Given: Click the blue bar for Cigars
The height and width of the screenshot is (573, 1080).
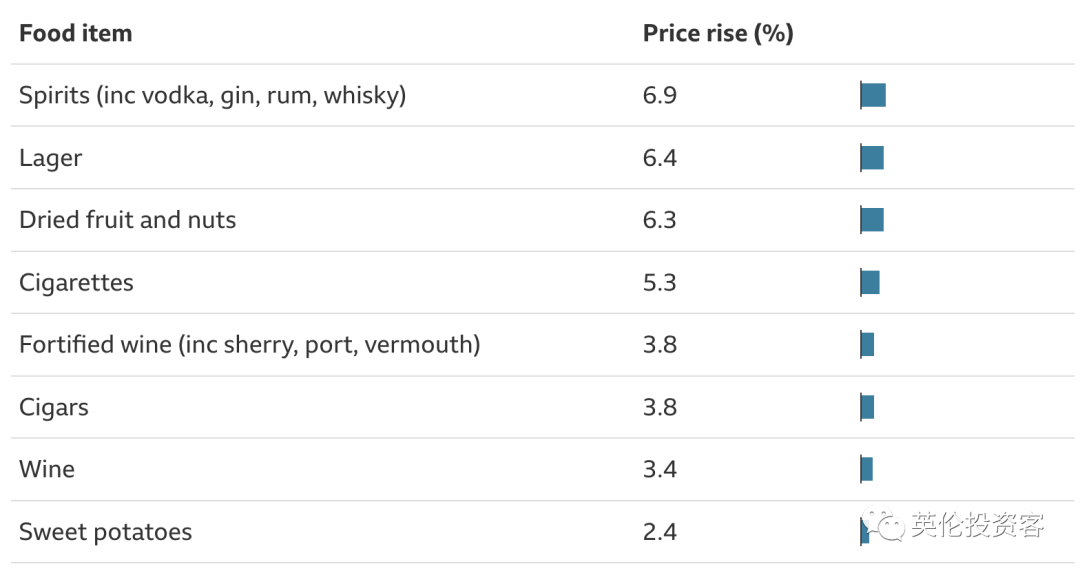Looking at the screenshot, I should [x=867, y=407].
